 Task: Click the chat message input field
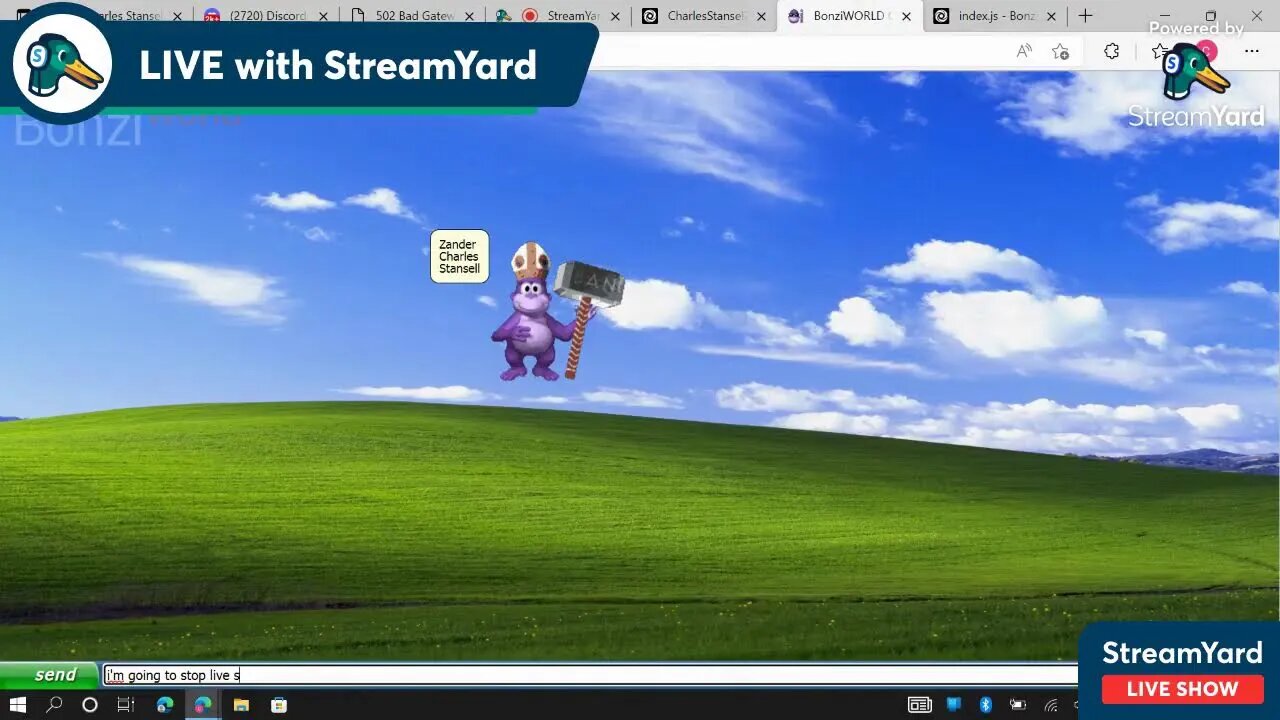(590, 675)
